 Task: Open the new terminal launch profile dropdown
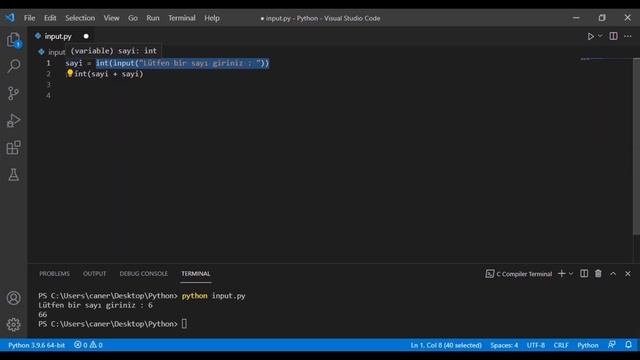tap(571, 273)
